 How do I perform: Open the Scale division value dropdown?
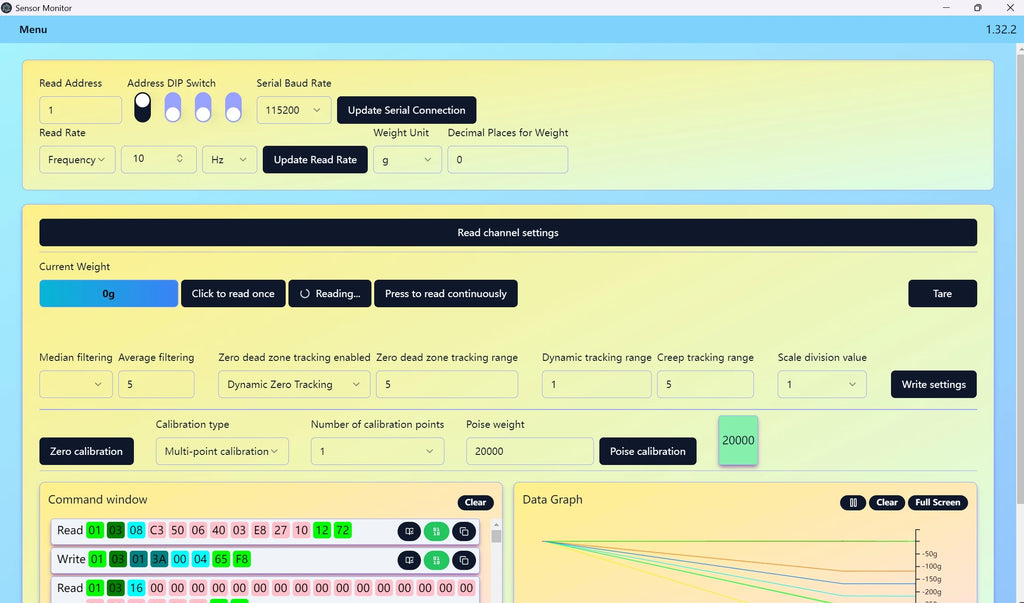pos(822,384)
